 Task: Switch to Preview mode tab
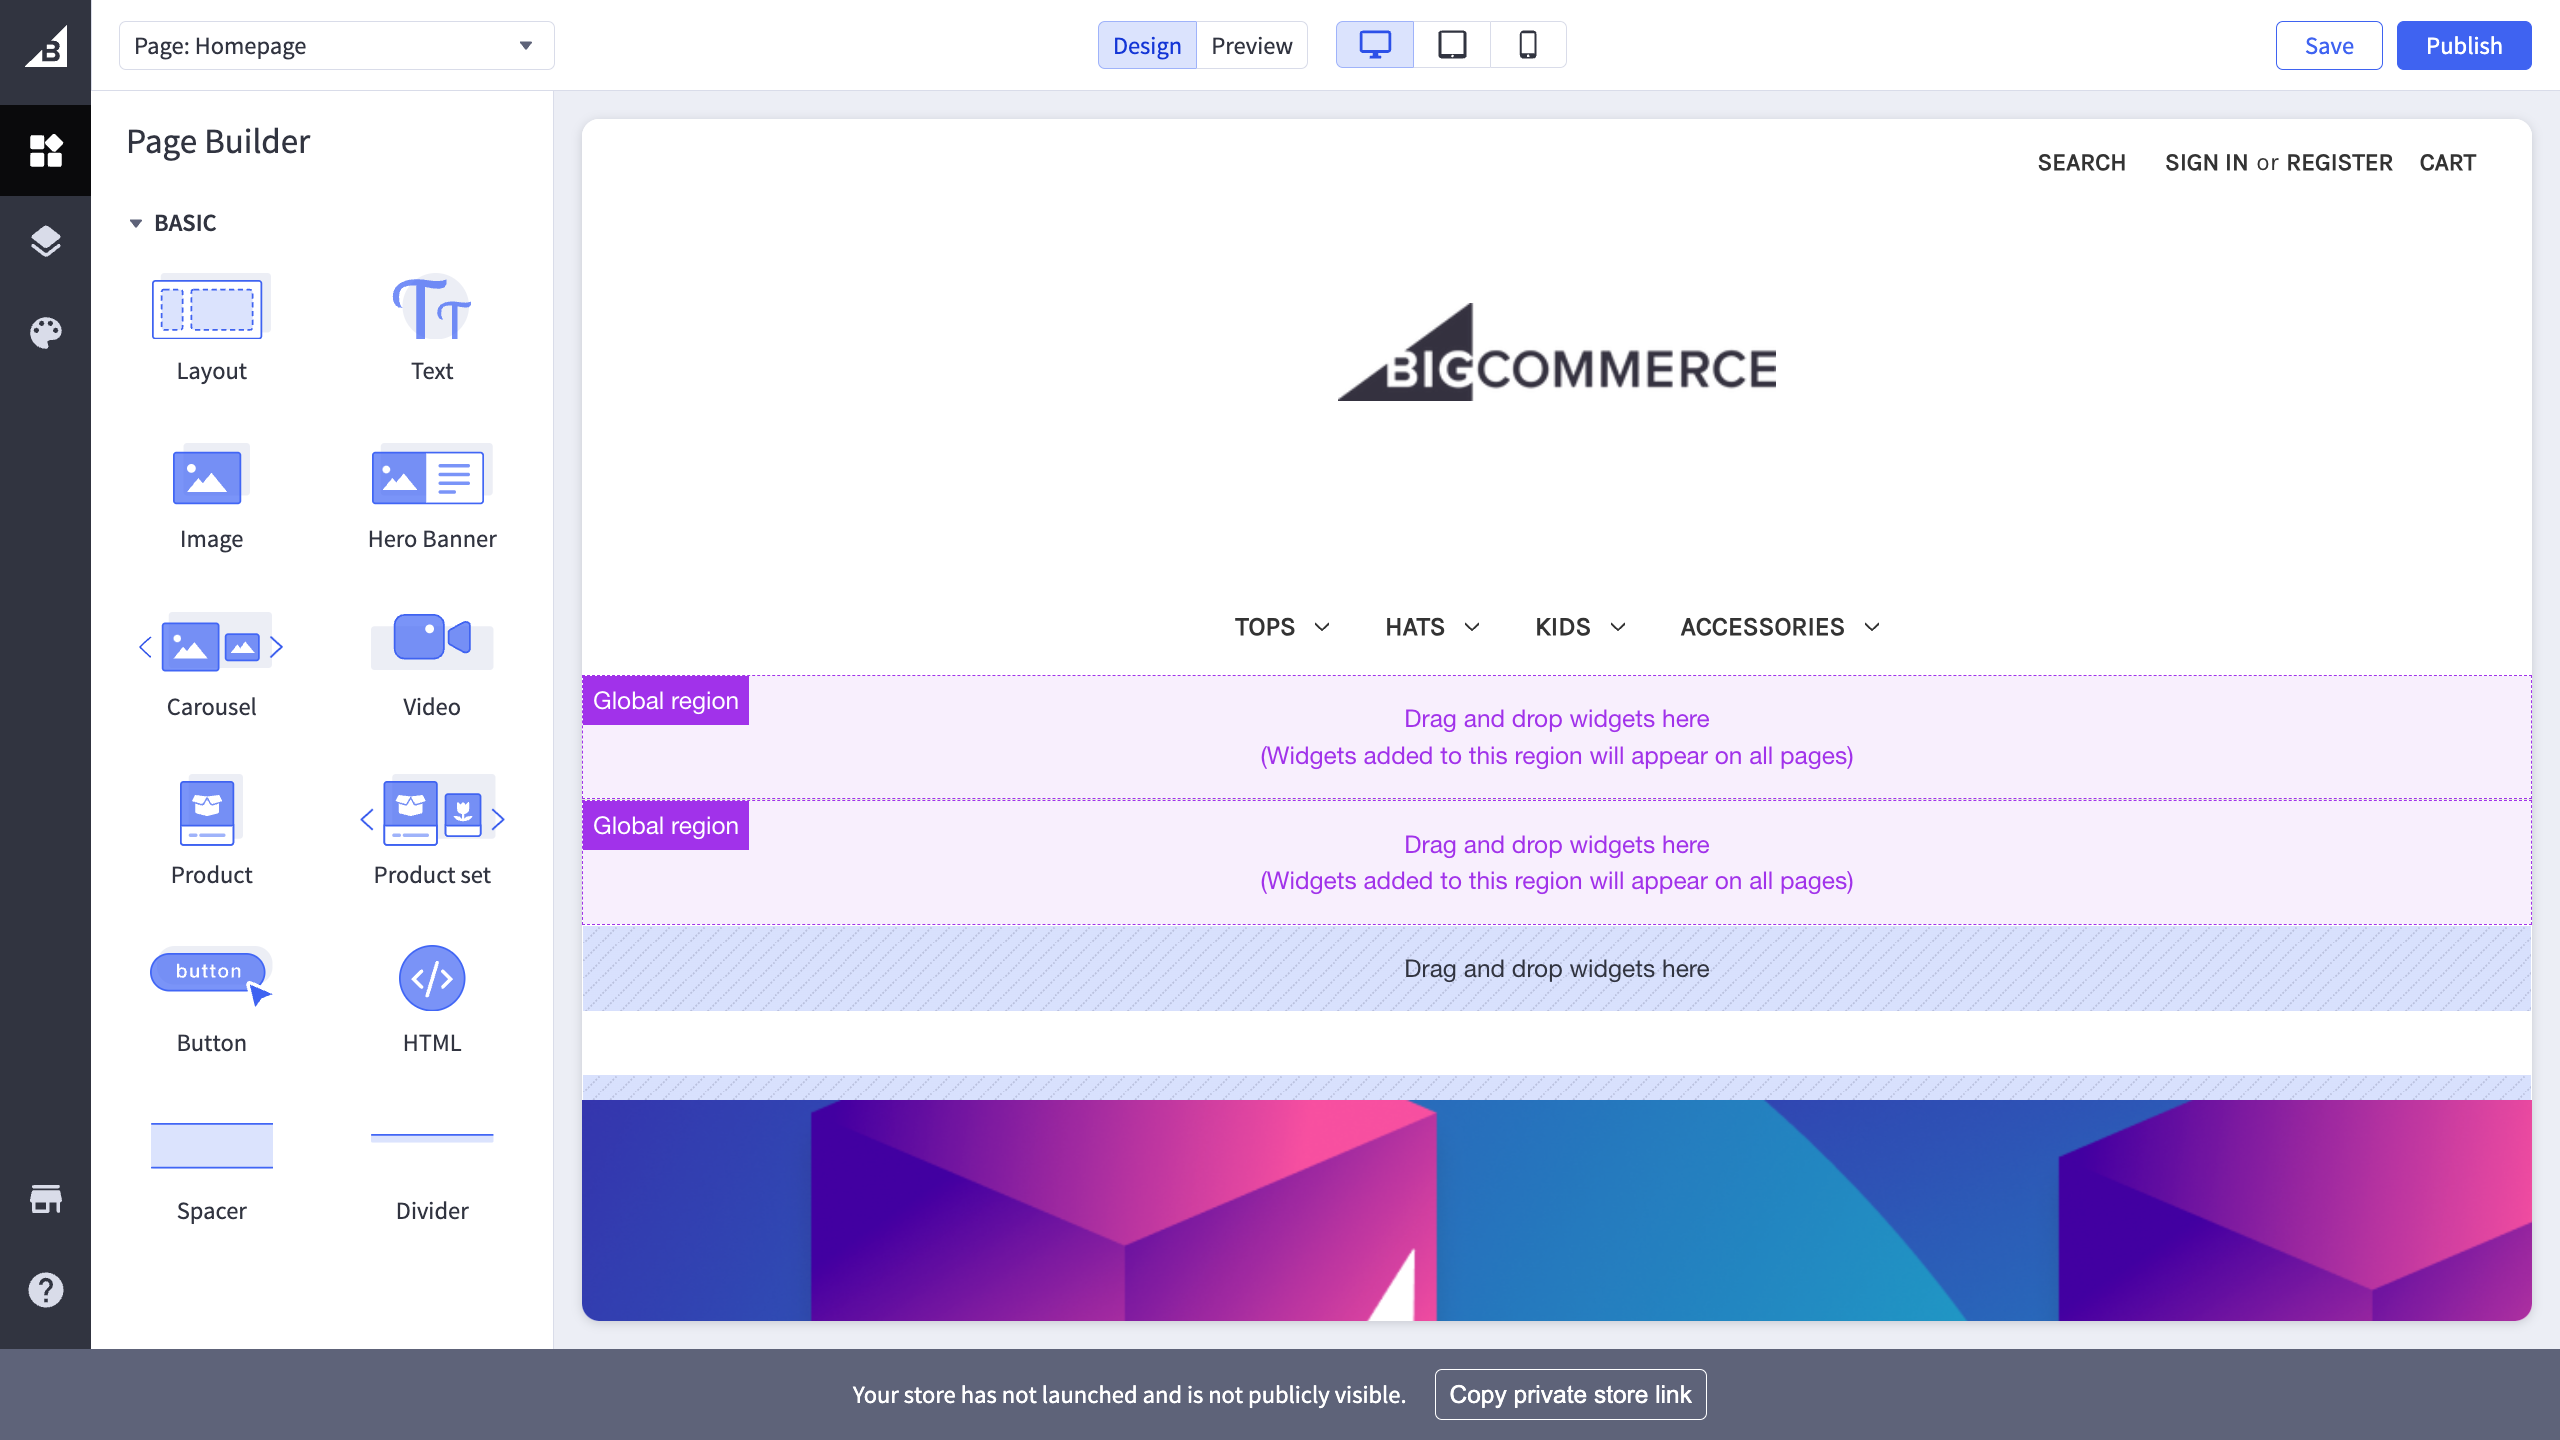tap(1251, 46)
